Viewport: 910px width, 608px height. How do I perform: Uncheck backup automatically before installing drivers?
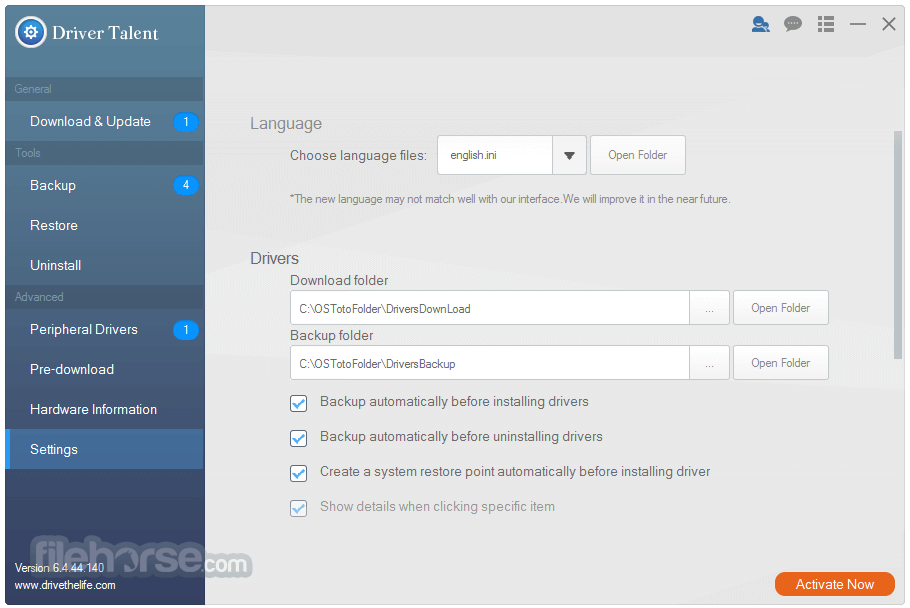pyautogui.click(x=298, y=403)
